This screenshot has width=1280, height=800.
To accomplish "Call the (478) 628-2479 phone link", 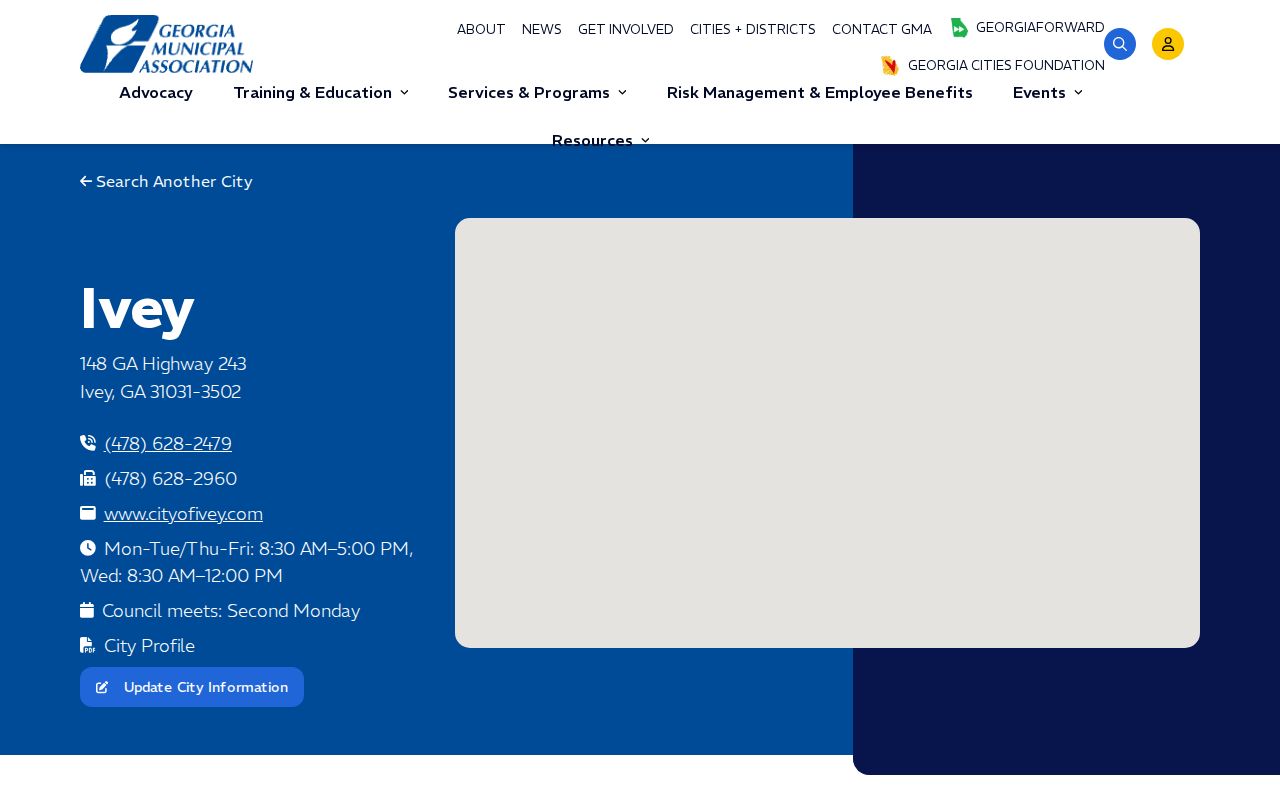I will (168, 444).
